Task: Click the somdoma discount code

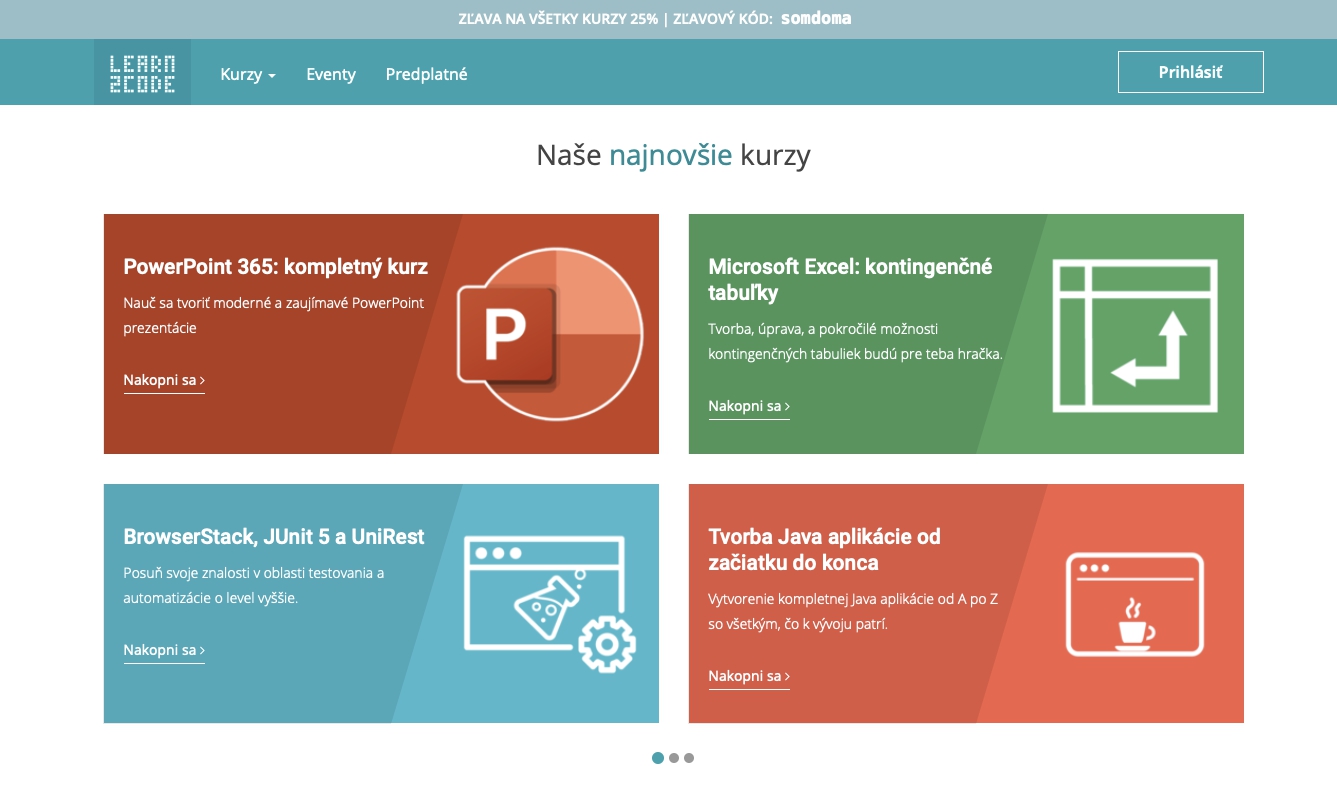Action: (x=816, y=19)
